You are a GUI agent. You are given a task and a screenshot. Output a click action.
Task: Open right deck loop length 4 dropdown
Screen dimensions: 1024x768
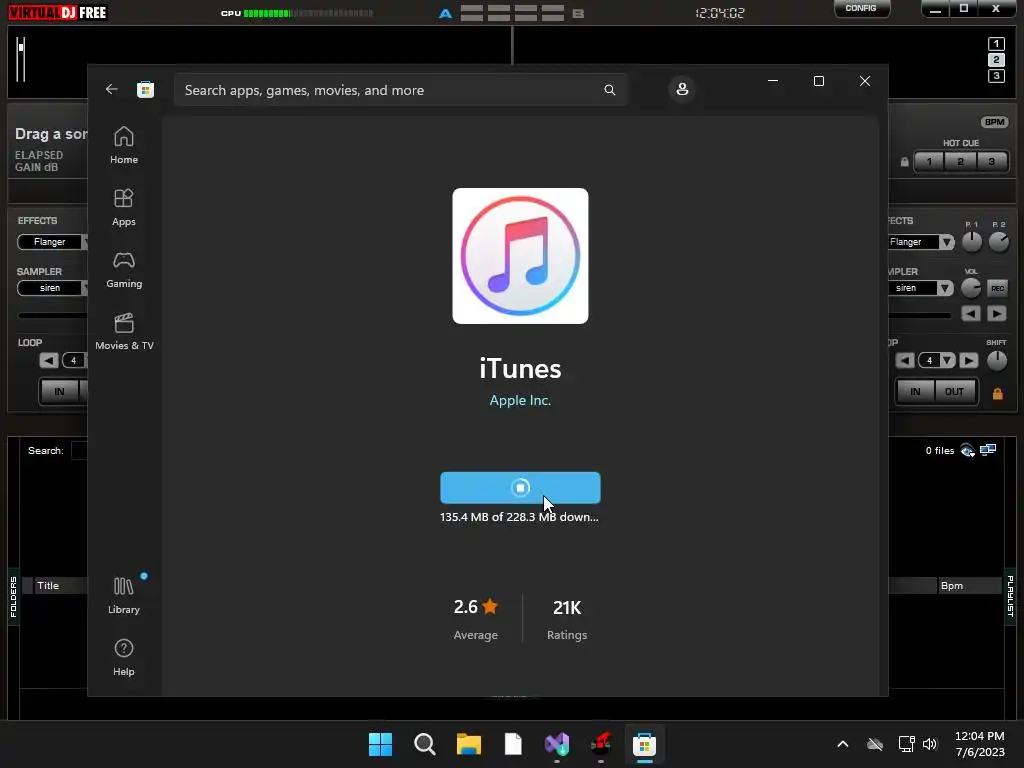tap(947, 360)
